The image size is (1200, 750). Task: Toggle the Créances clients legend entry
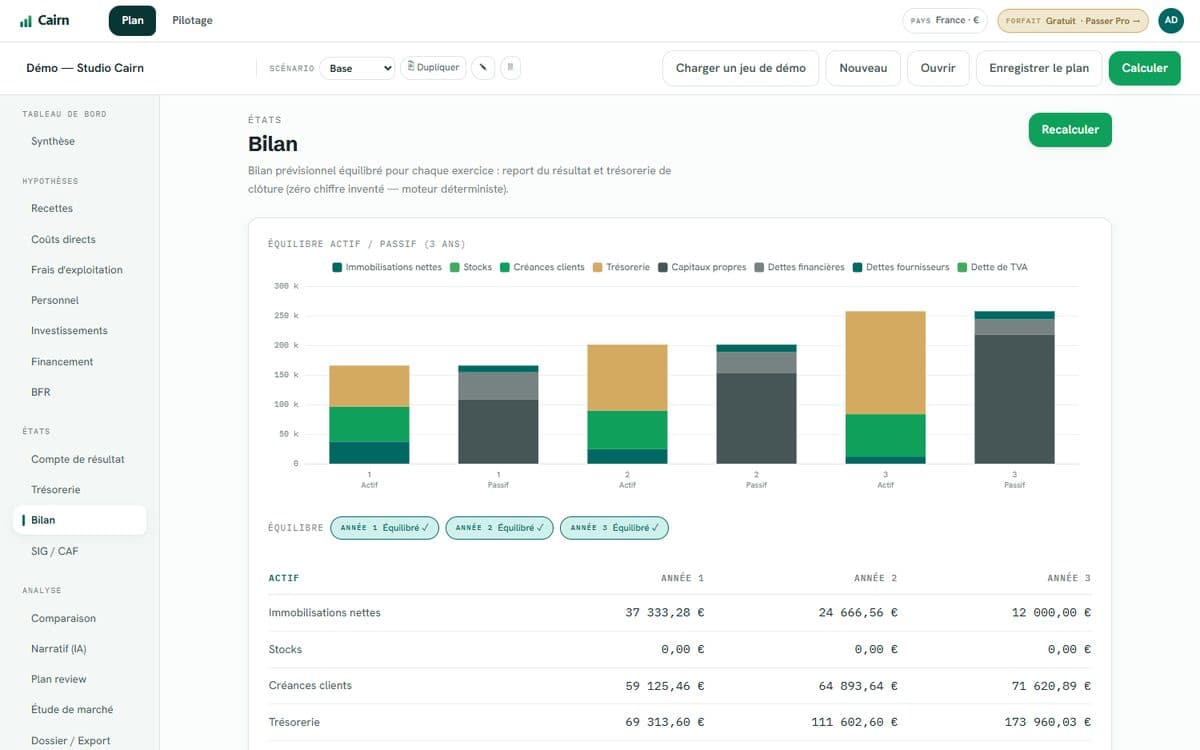[542, 267]
